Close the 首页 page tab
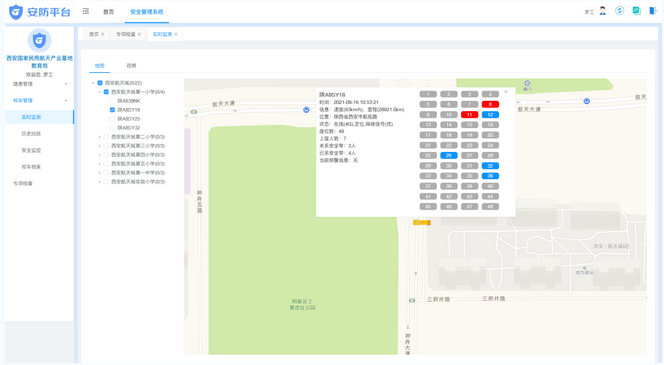The height and width of the screenshot is (365, 664). click(102, 34)
